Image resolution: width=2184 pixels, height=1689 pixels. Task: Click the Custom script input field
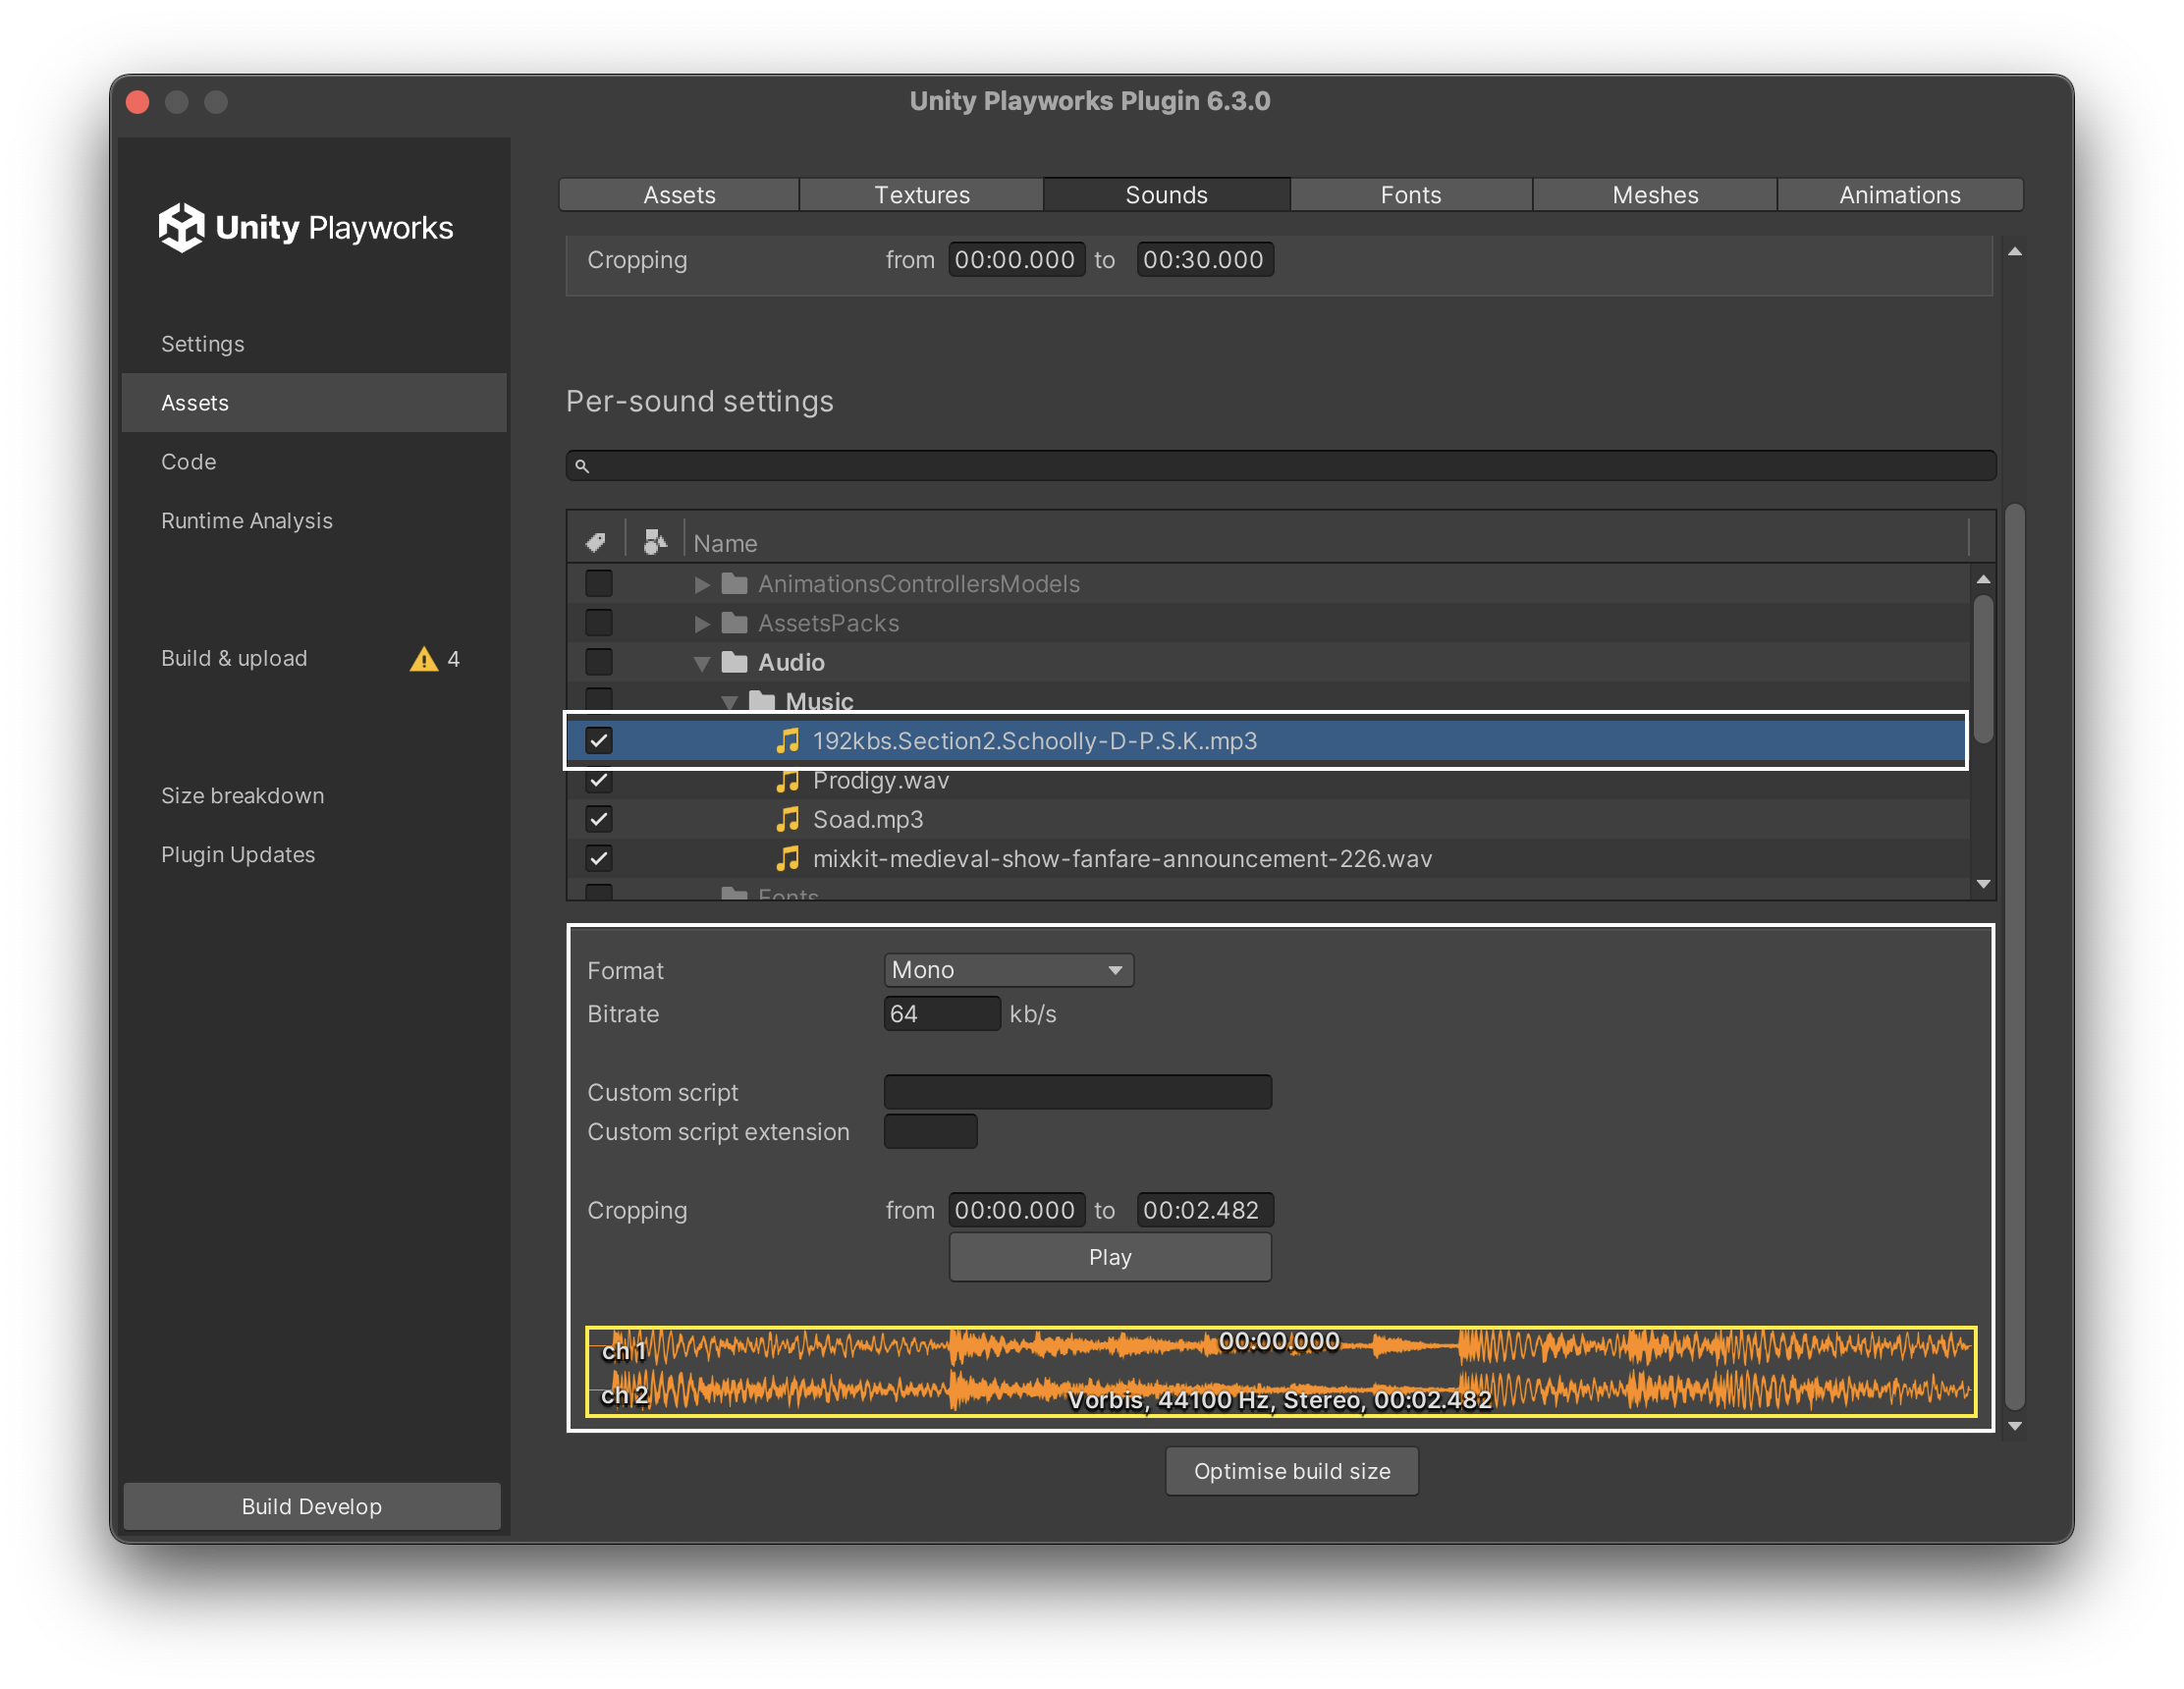(x=1077, y=1092)
